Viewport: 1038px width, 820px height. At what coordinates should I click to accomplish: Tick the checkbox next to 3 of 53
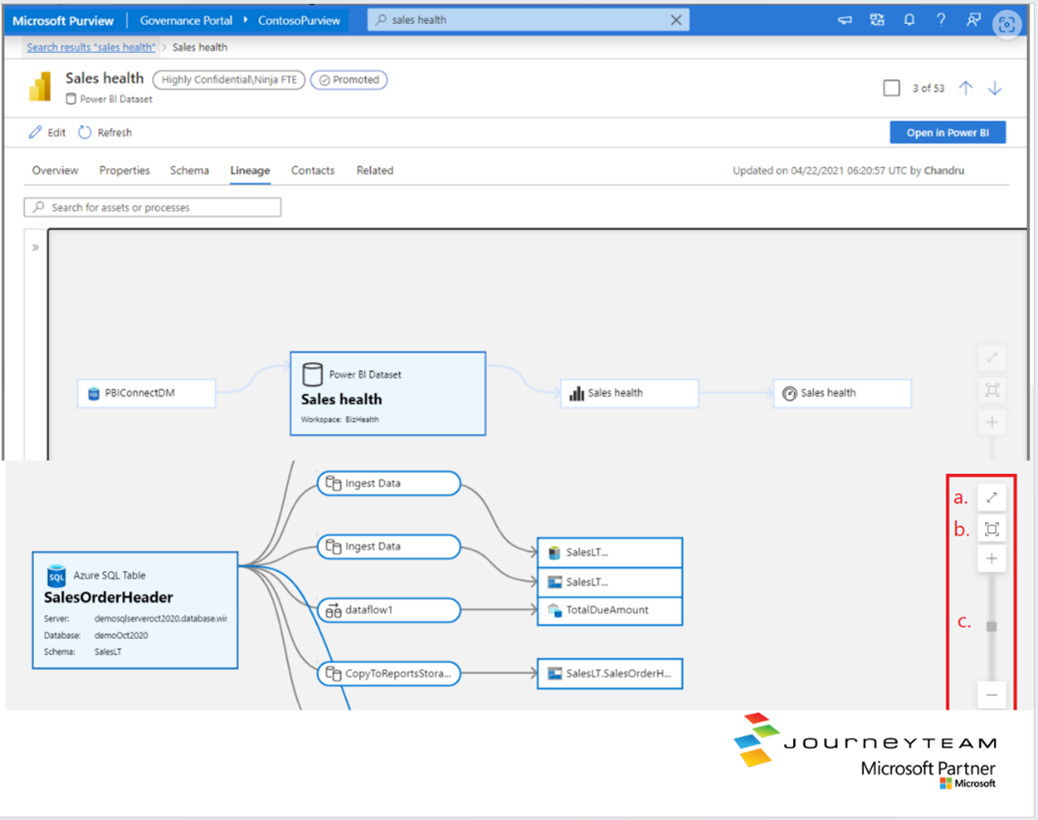[x=891, y=88]
